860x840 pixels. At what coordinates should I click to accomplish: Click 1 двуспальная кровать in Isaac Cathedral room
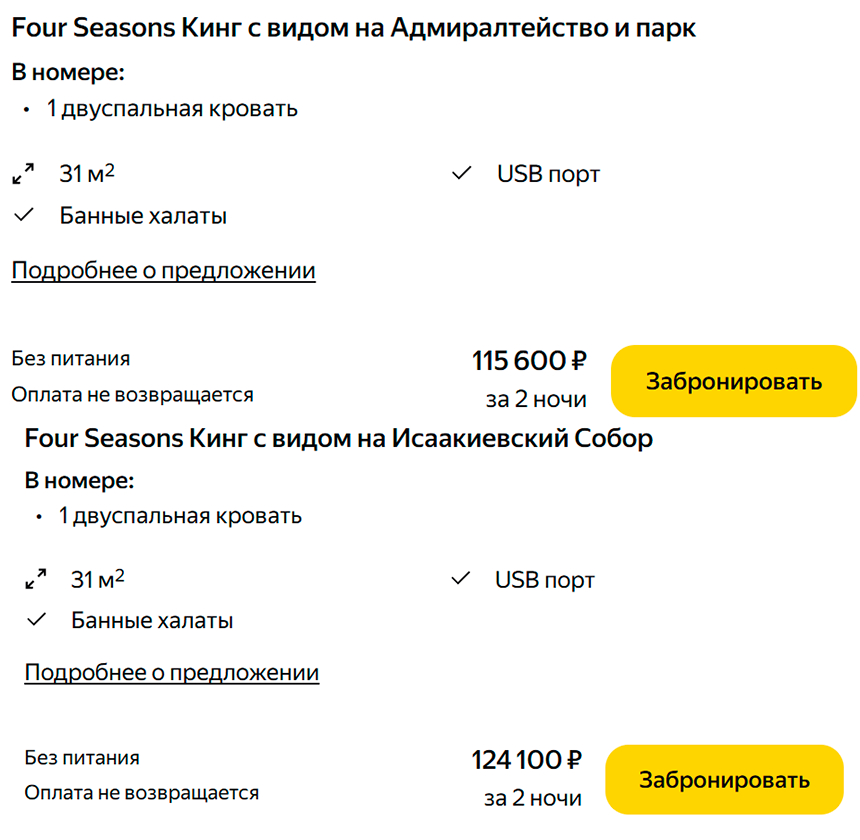(179, 516)
